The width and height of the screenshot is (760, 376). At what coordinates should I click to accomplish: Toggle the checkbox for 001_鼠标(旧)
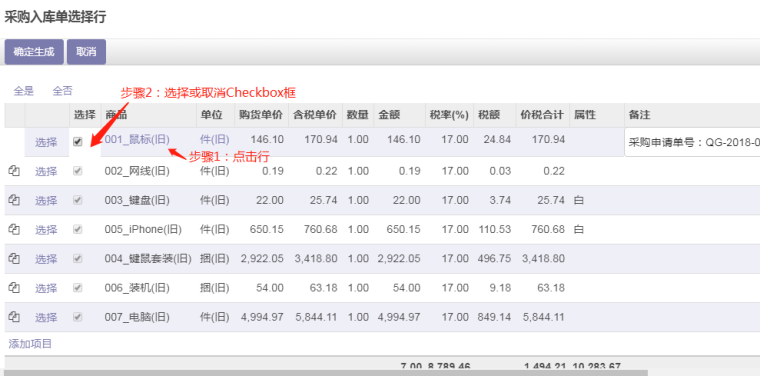[78, 141]
